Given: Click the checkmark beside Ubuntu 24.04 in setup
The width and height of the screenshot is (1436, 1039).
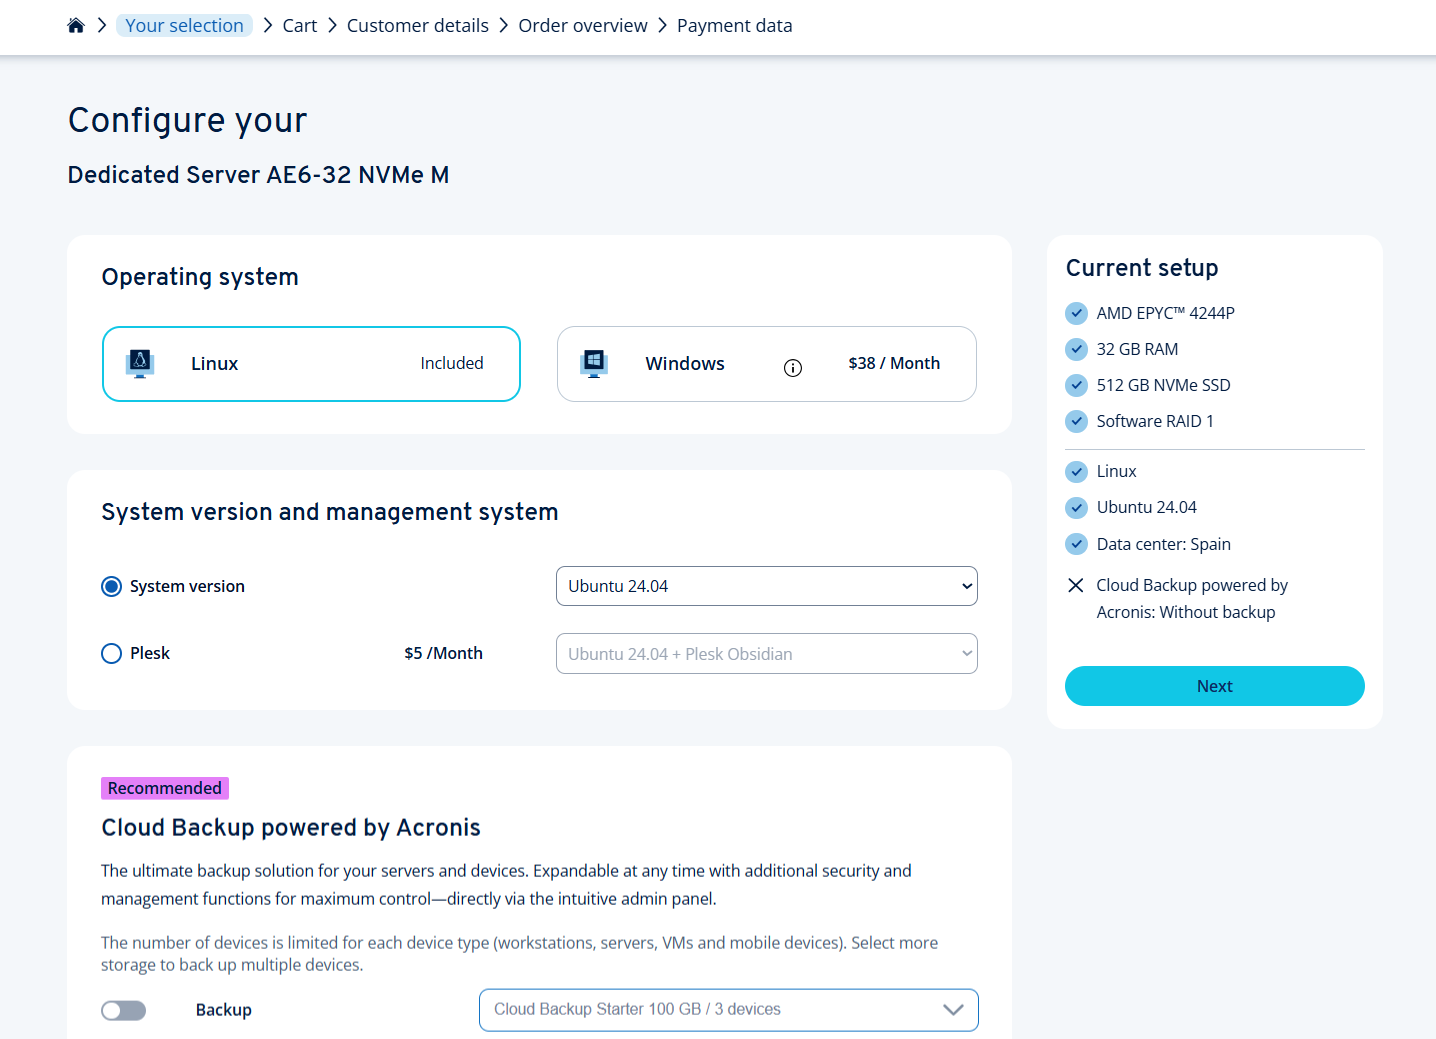Looking at the screenshot, I should [x=1077, y=507].
